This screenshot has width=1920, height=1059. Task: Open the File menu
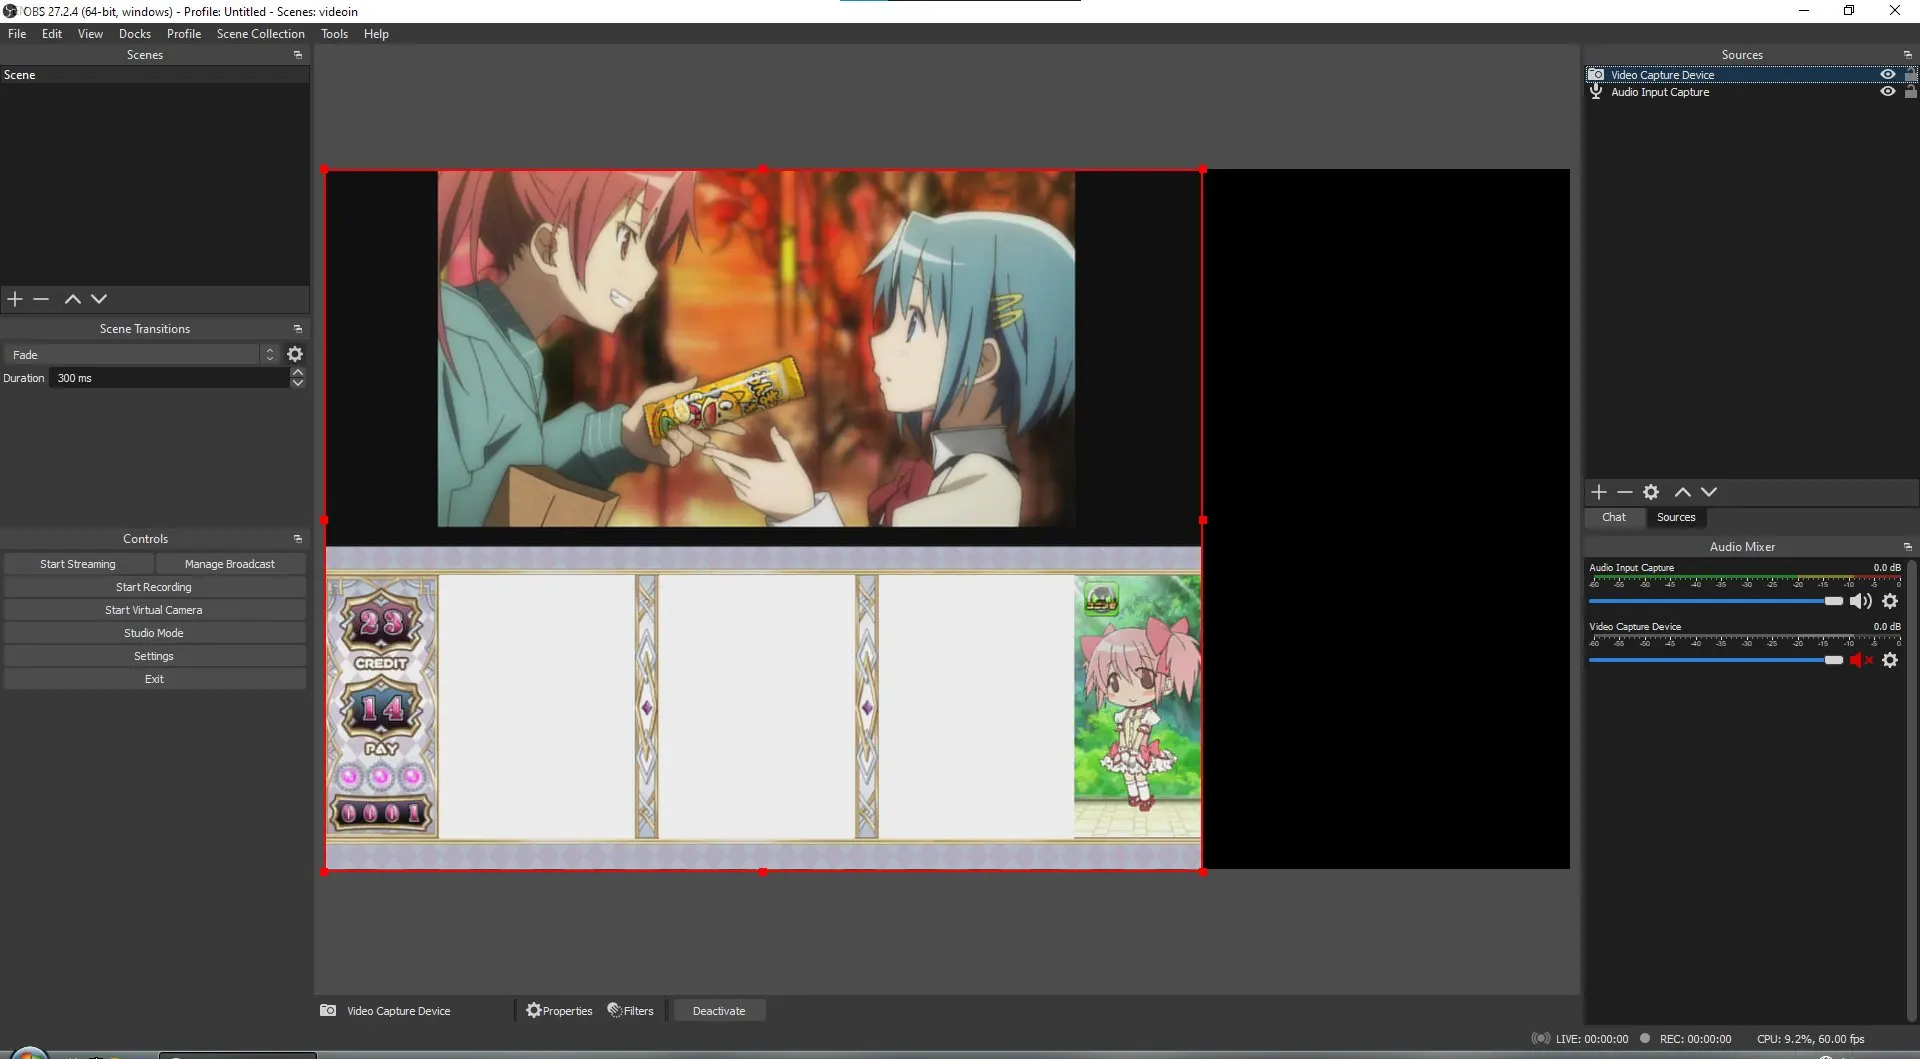[x=17, y=34]
